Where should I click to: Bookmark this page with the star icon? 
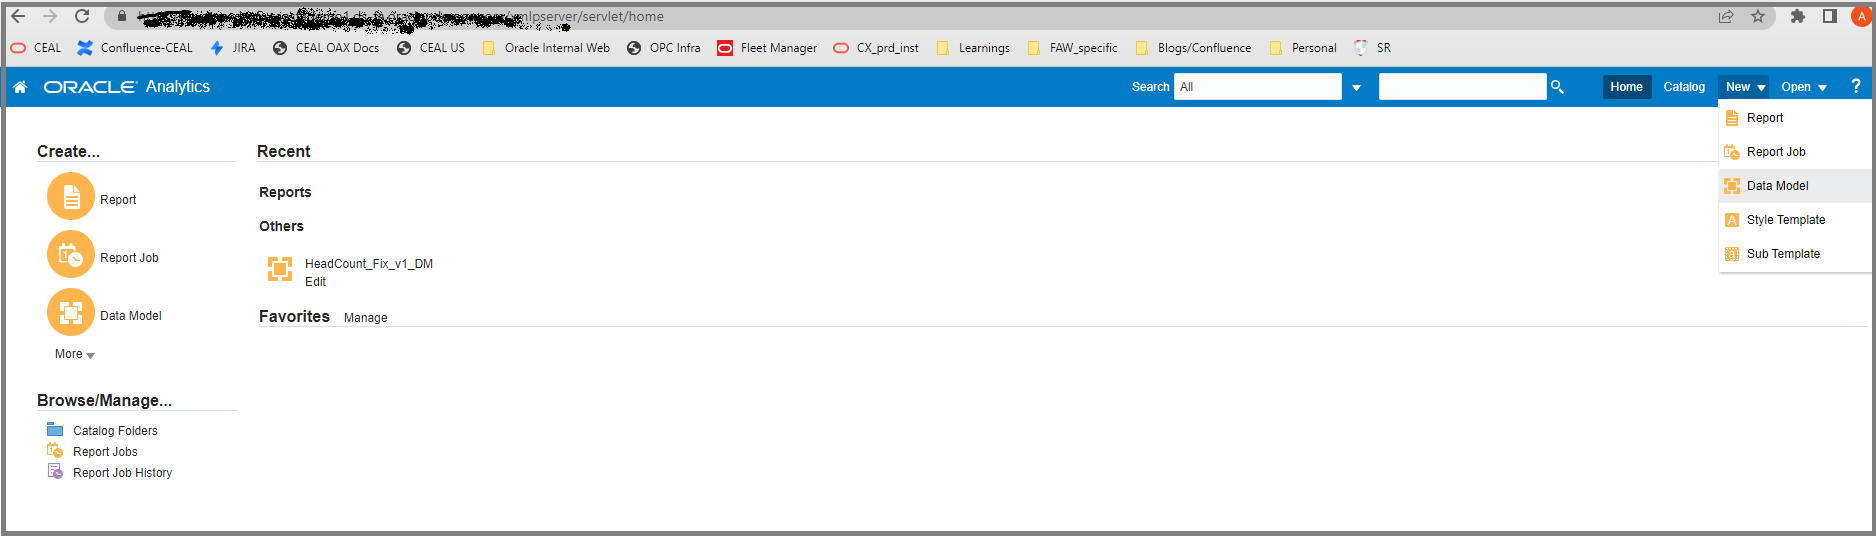[x=1758, y=16]
